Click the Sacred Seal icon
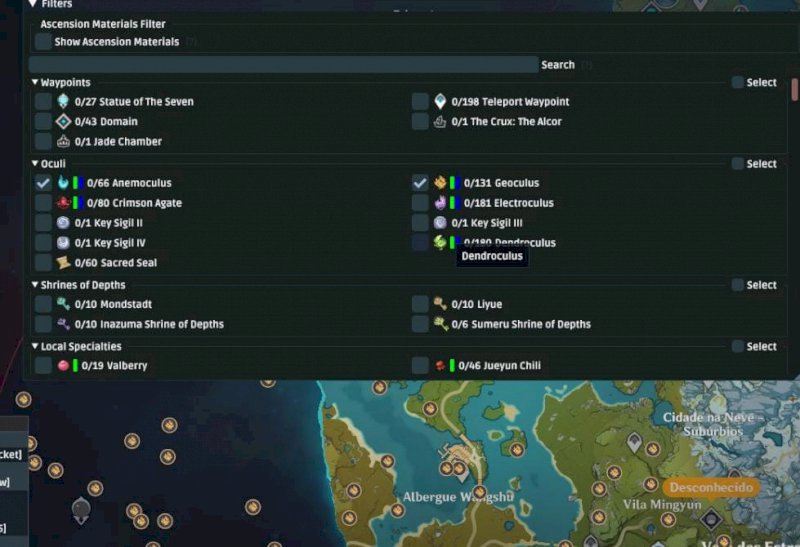This screenshot has width=800, height=547. (63, 263)
